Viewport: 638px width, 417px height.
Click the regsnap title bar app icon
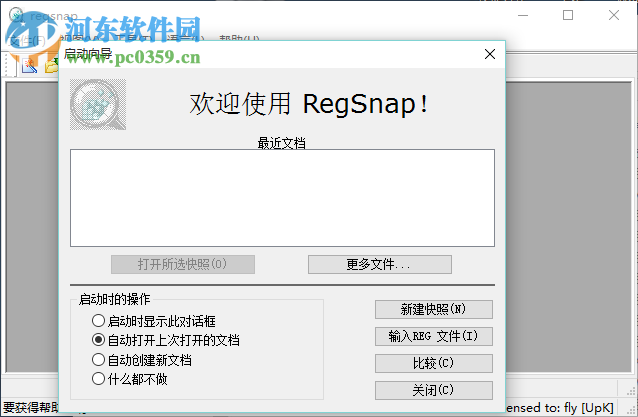tap(17, 15)
